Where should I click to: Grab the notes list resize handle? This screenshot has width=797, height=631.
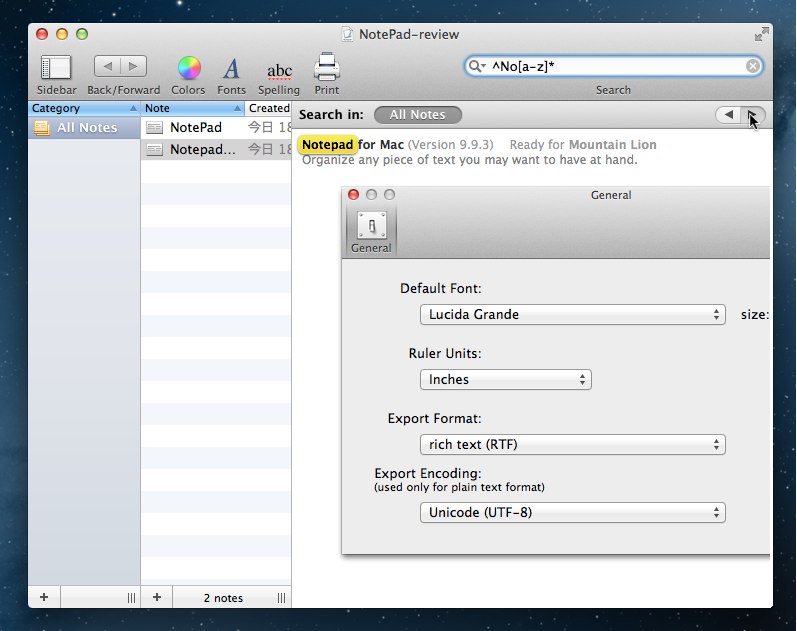(x=281, y=598)
